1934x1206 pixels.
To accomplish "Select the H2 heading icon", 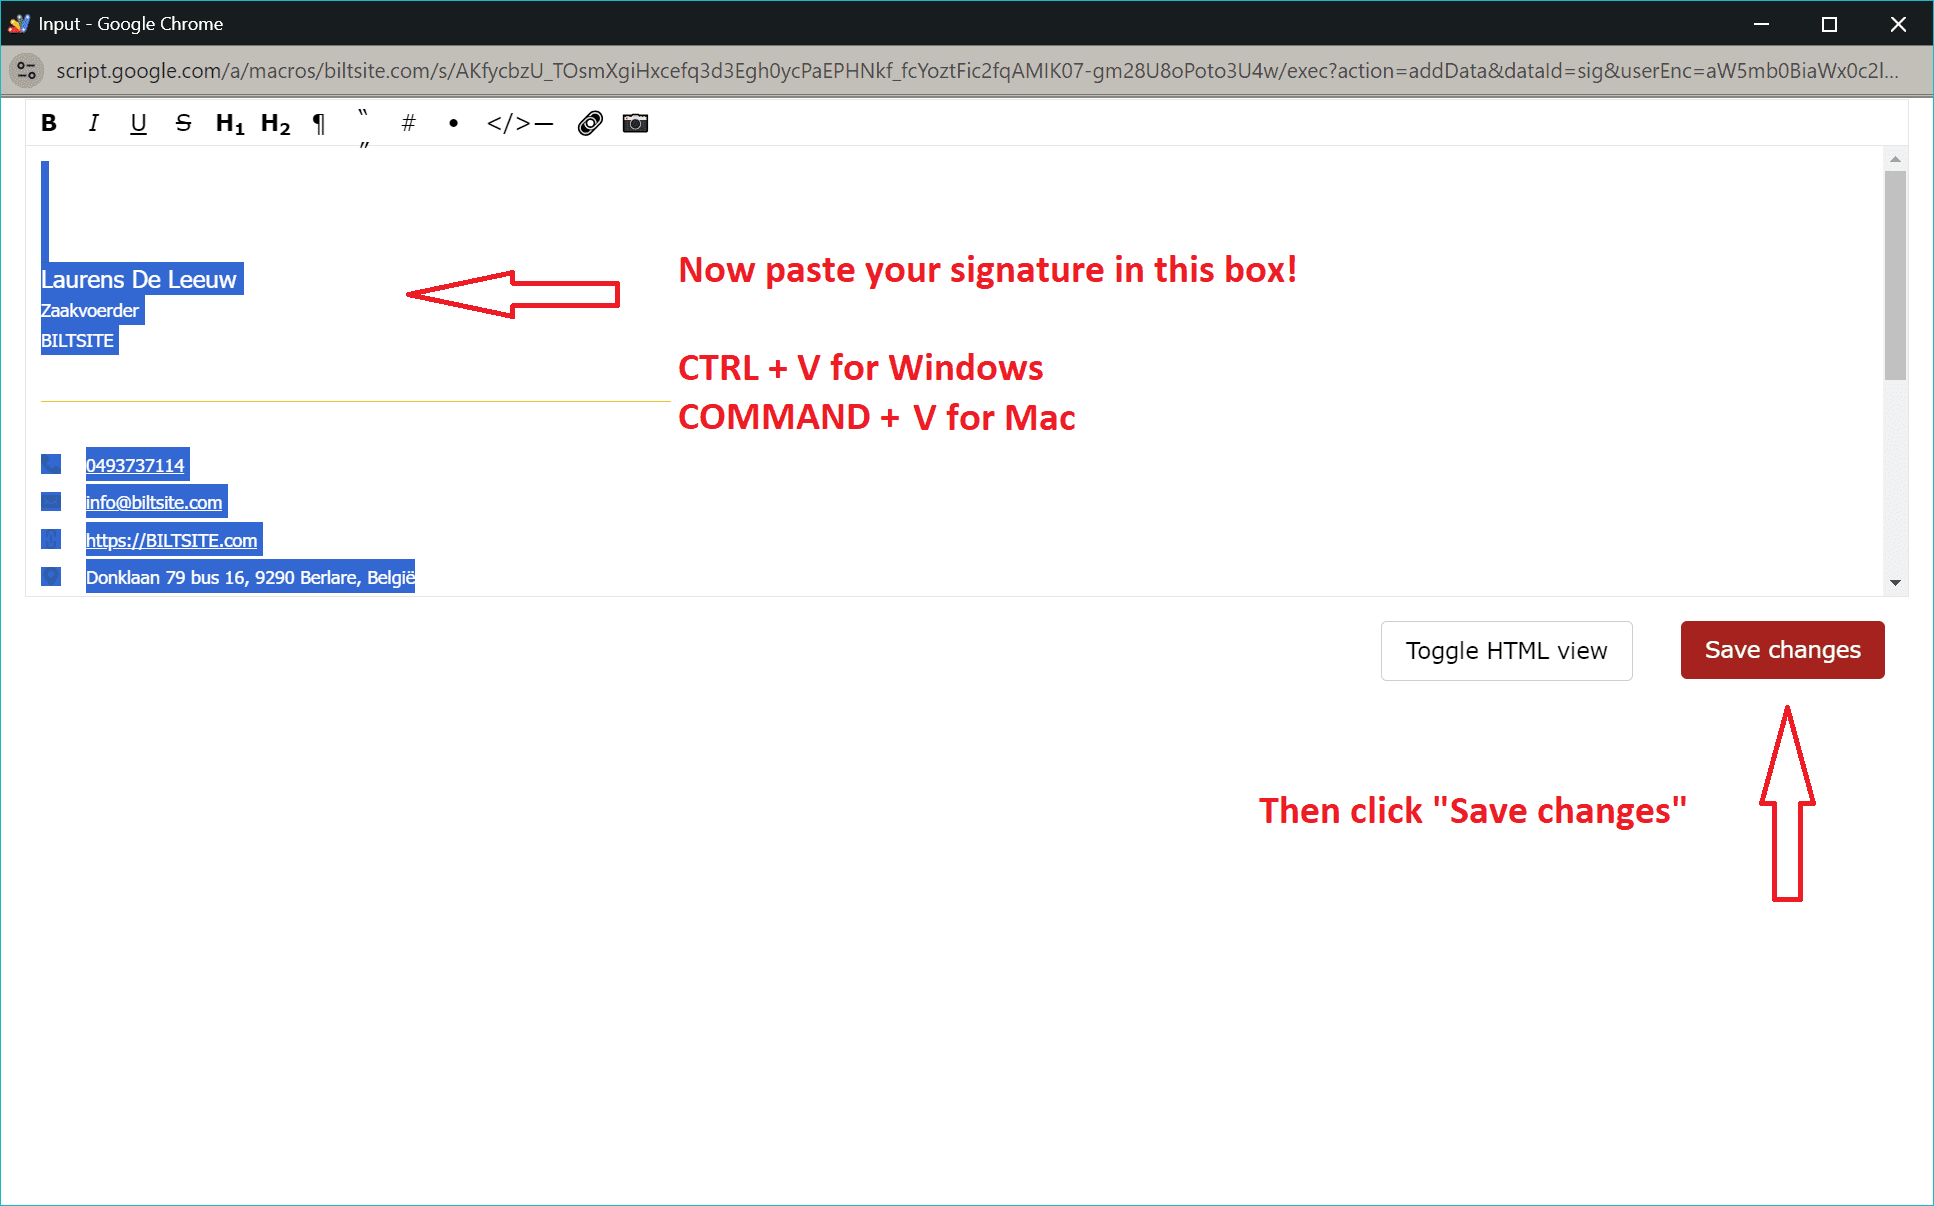I will point(274,125).
